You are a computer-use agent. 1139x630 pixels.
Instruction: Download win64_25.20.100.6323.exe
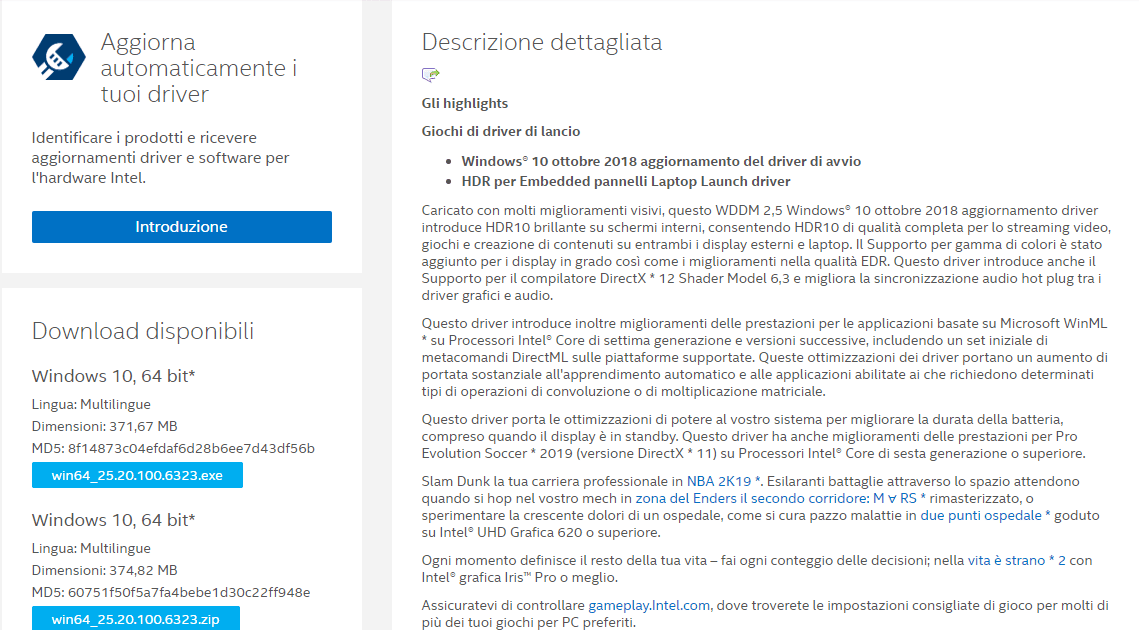point(137,475)
